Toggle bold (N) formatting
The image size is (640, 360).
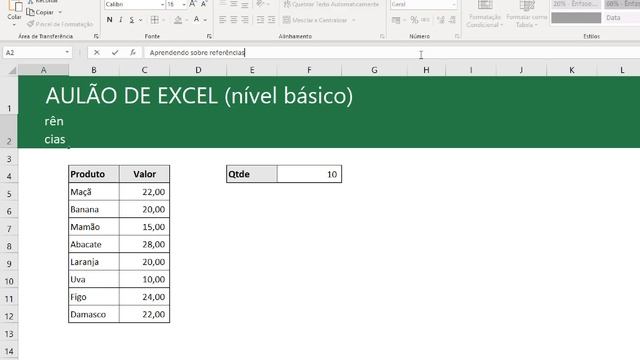pyautogui.click(x=109, y=20)
